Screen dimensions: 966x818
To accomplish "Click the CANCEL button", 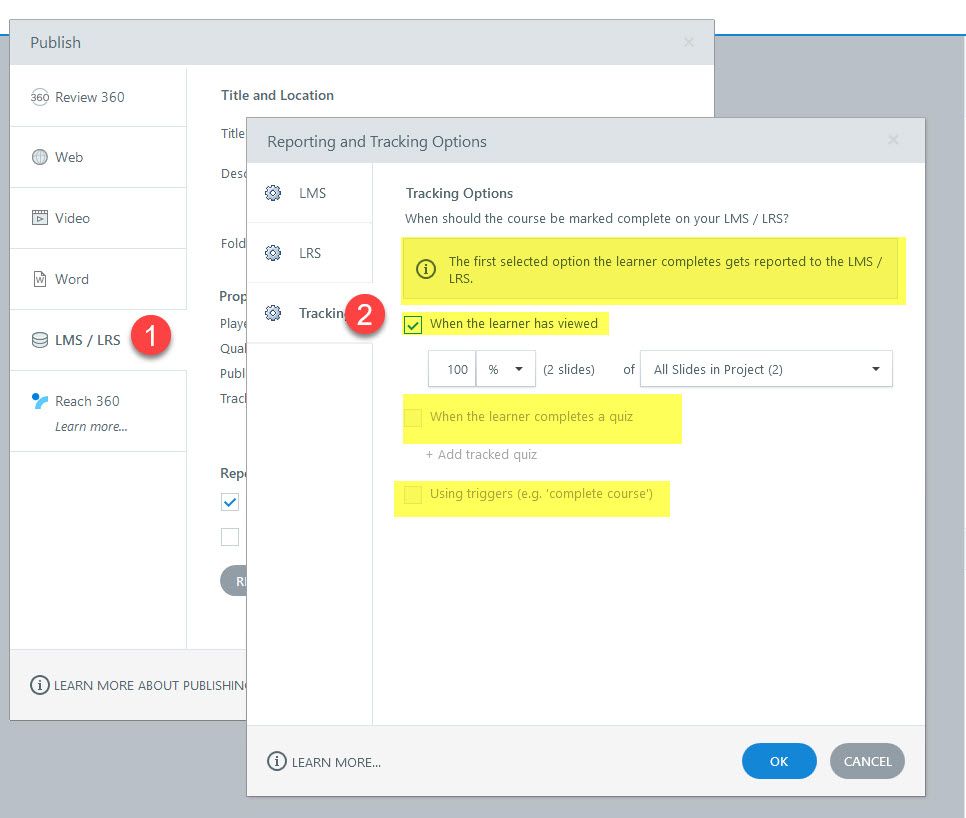I will [x=867, y=761].
